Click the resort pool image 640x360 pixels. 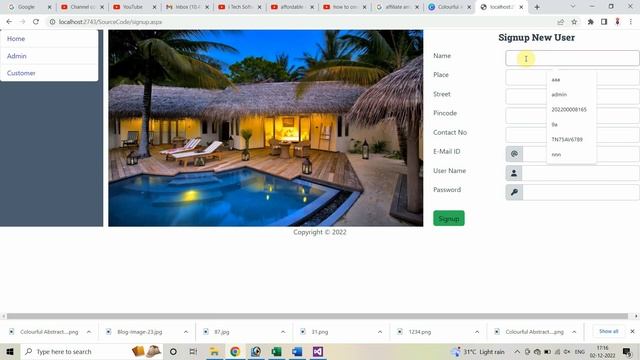(x=266, y=128)
